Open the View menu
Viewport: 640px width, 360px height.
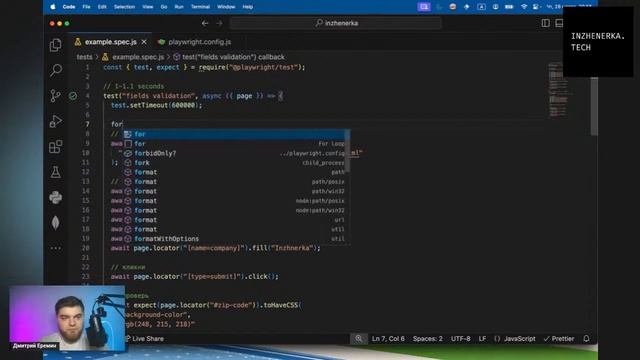147,7
